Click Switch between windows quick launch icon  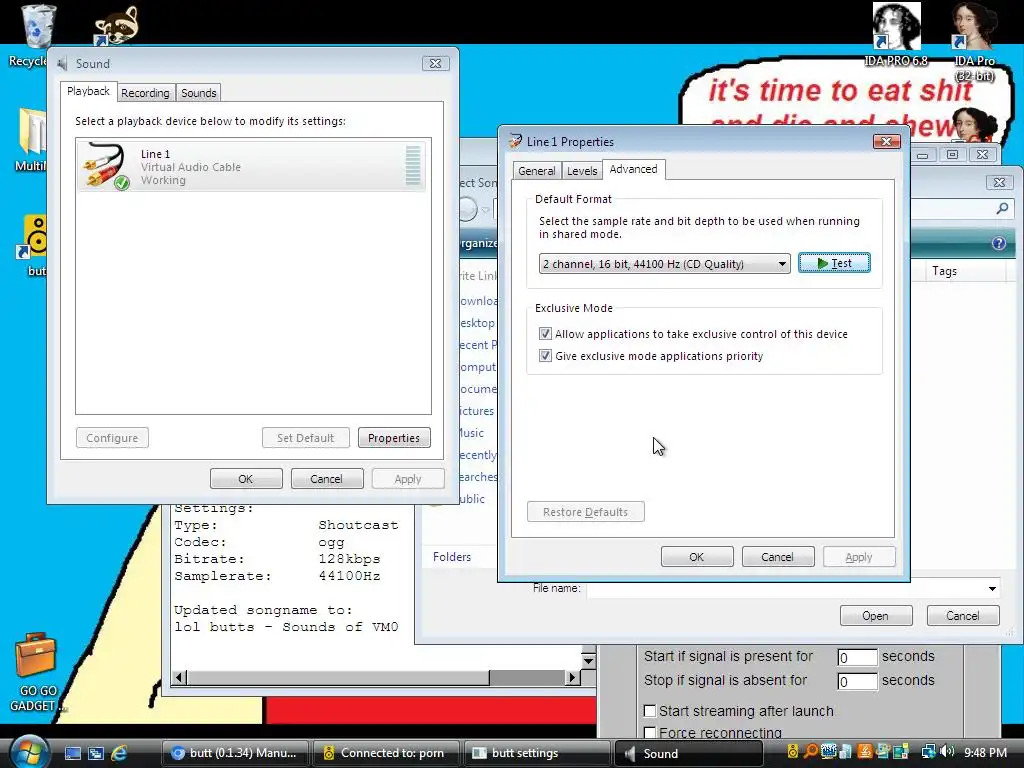coord(96,753)
